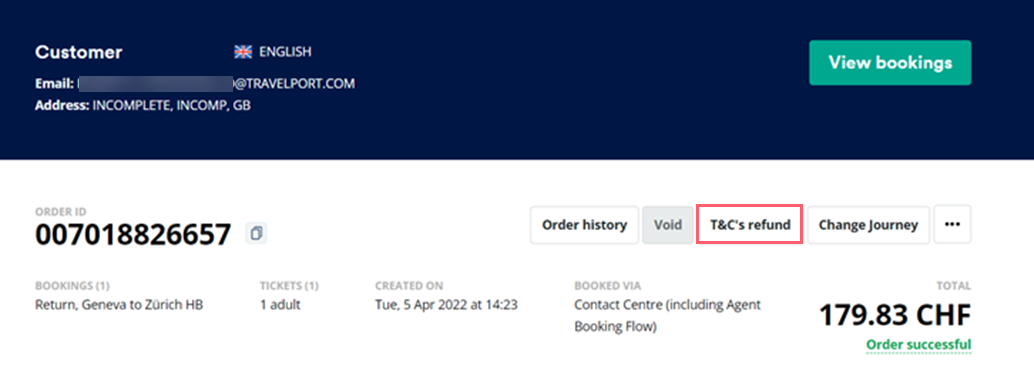Select the ENGLISH language label

(285, 51)
